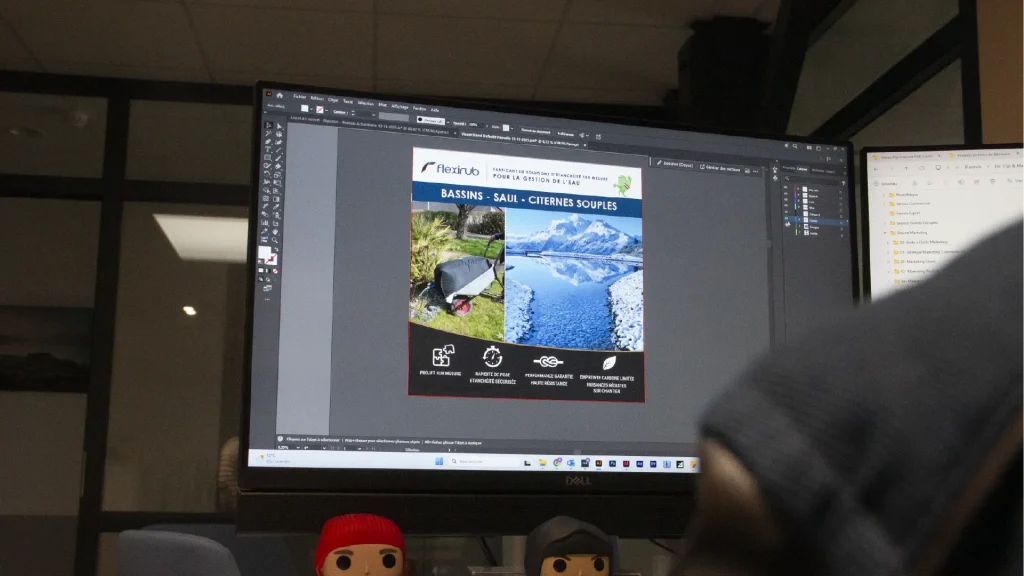Click the search icon in Illustrator's top bar
The width and height of the screenshot is (1024, 576).
pos(795,146)
